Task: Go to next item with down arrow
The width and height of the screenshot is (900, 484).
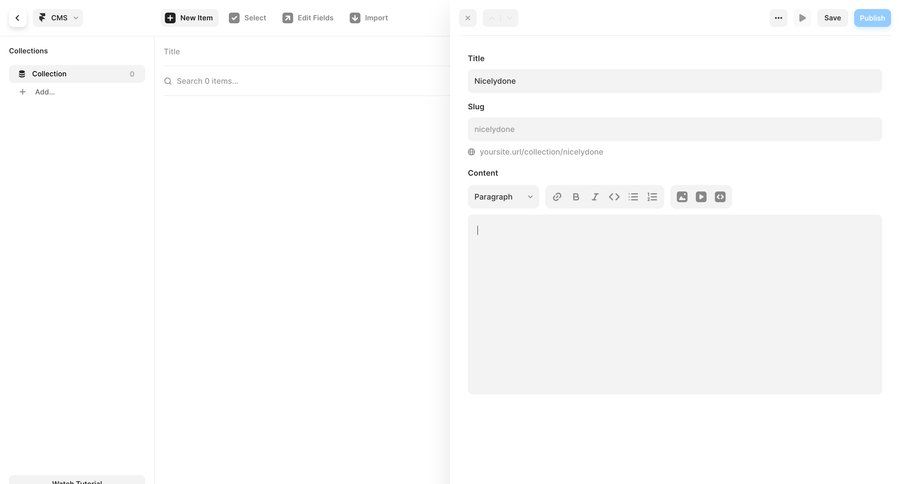Action: (x=509, y=18)
